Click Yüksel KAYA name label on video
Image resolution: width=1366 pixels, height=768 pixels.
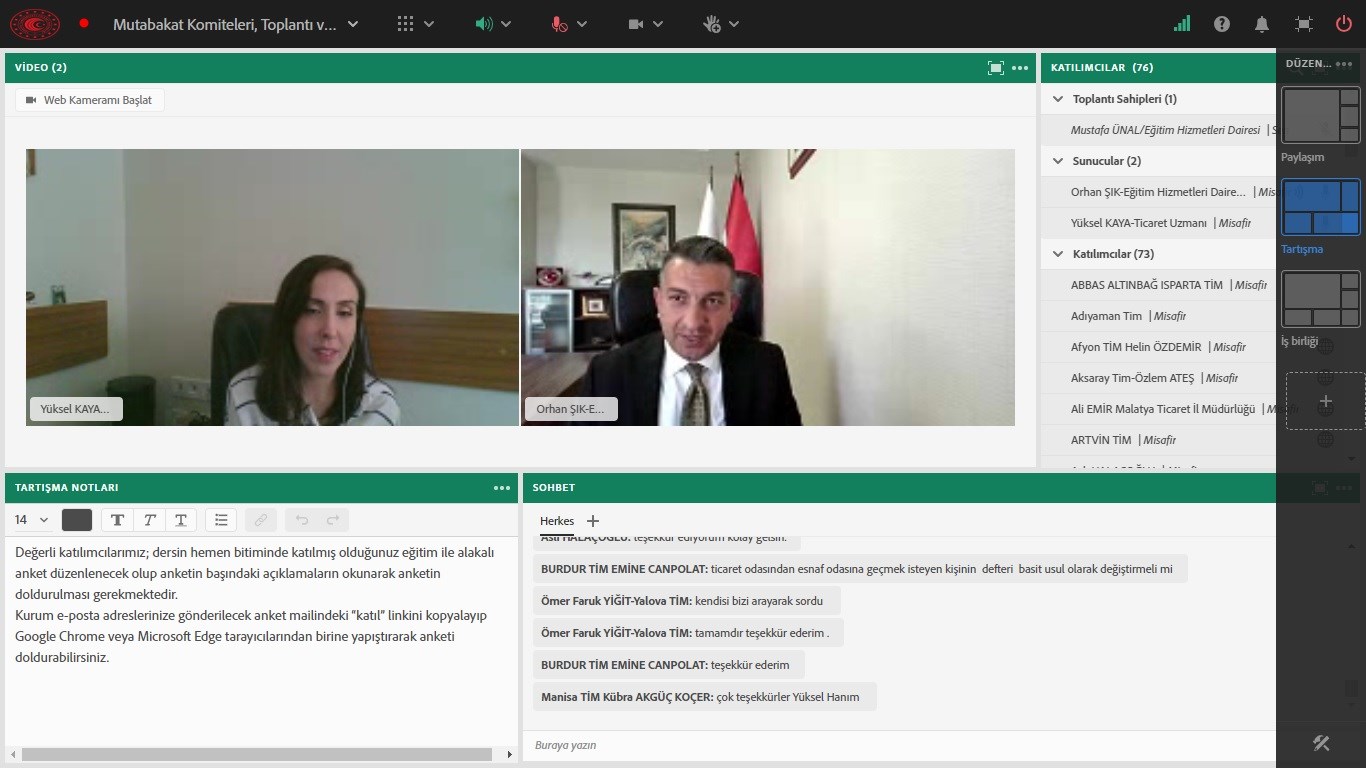pyautogui.click(x=76, y=409)
